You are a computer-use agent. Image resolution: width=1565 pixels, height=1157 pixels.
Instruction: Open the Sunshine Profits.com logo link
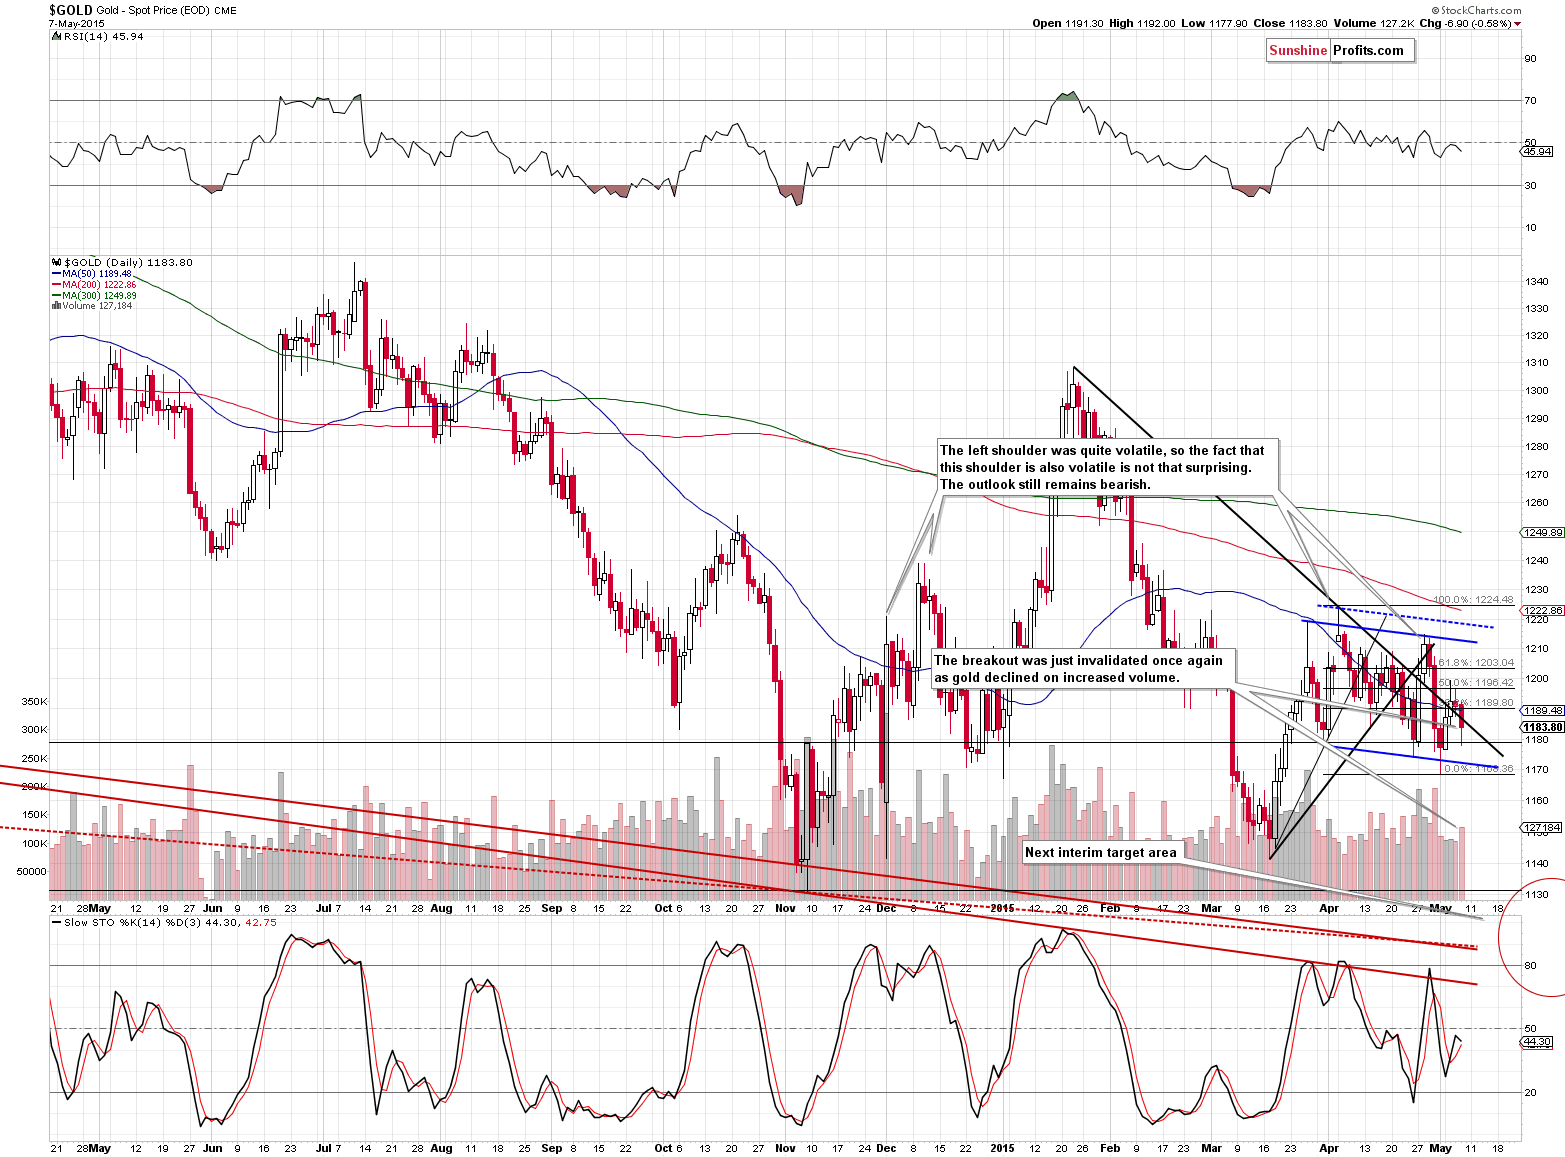(x=1340, y=51)
